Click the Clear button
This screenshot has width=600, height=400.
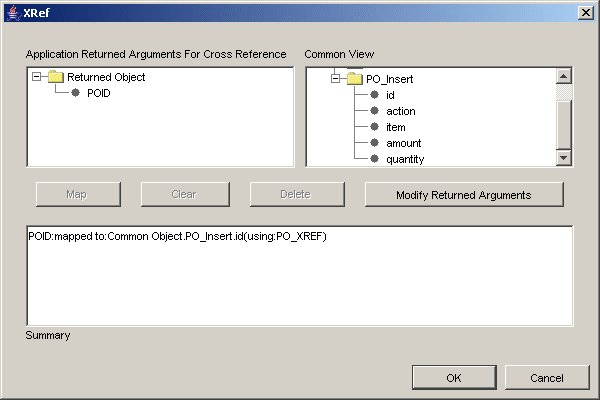[x=185, y=194]
